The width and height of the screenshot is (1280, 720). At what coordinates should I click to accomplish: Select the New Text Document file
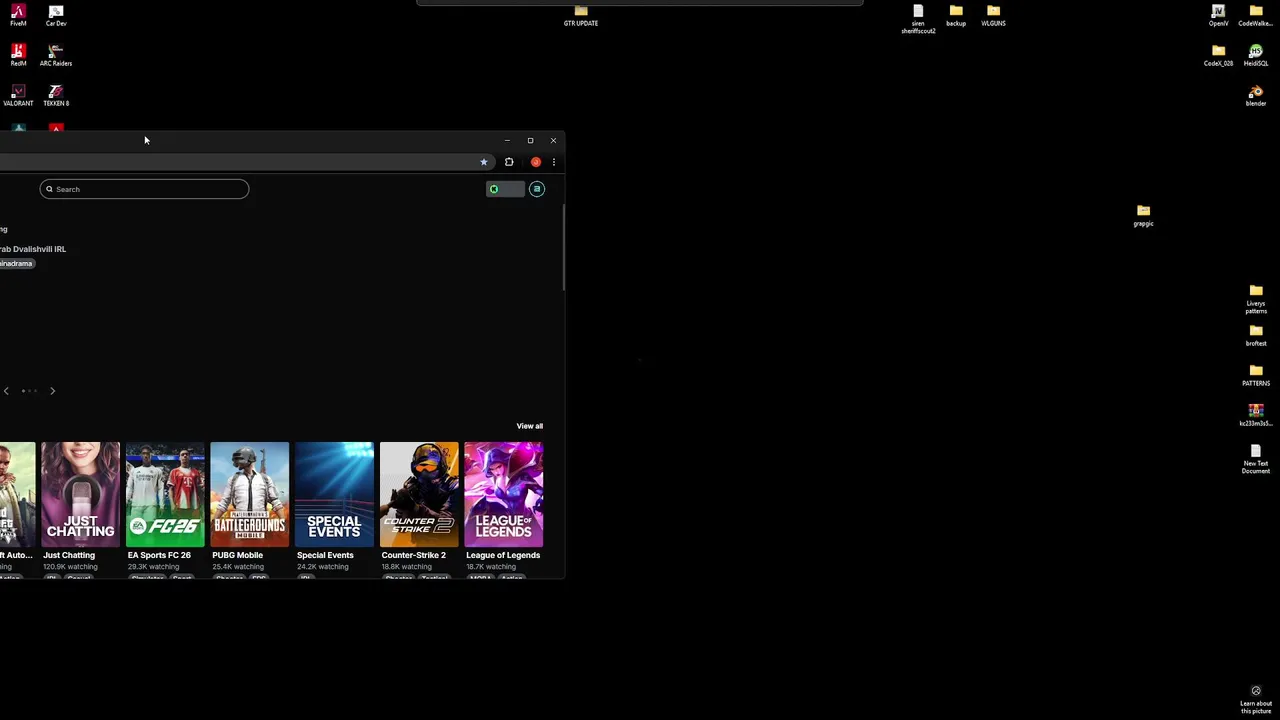click(1256, 459)
